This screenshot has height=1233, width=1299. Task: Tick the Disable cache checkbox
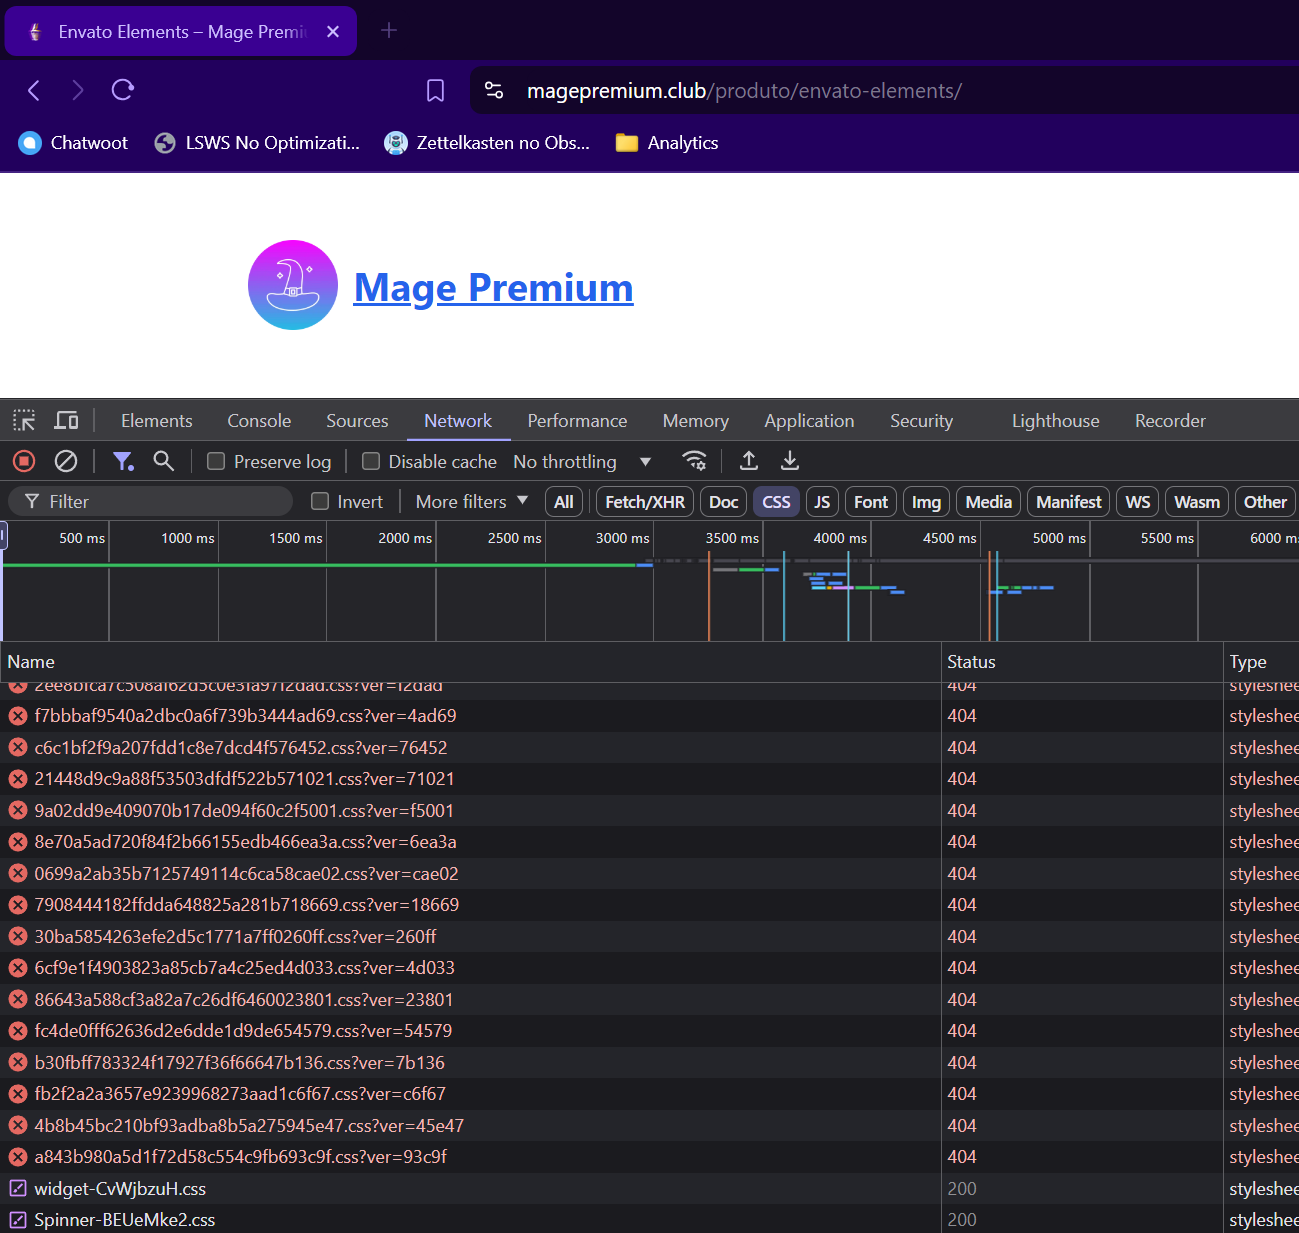click(x=371, y=461)
